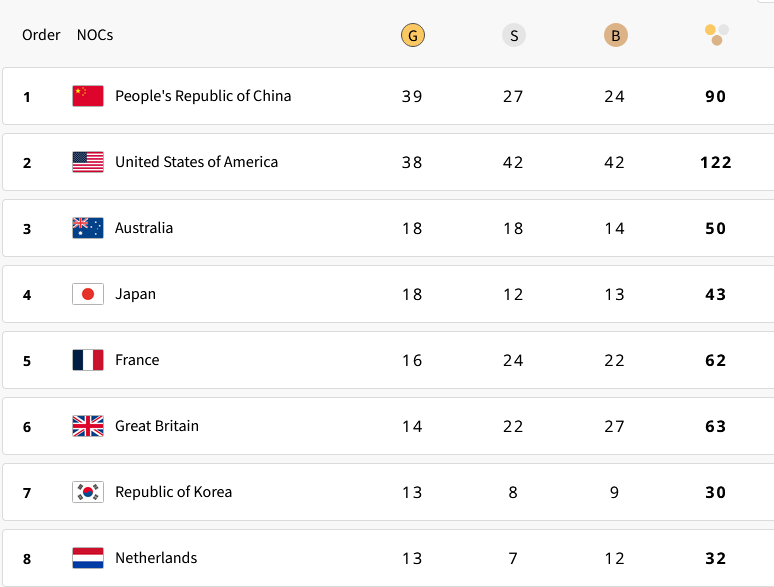Screen dimensions: 774x587
Task: Click the Netherlands total of 32
Action: pyautogui.click(x=715, y=558)
